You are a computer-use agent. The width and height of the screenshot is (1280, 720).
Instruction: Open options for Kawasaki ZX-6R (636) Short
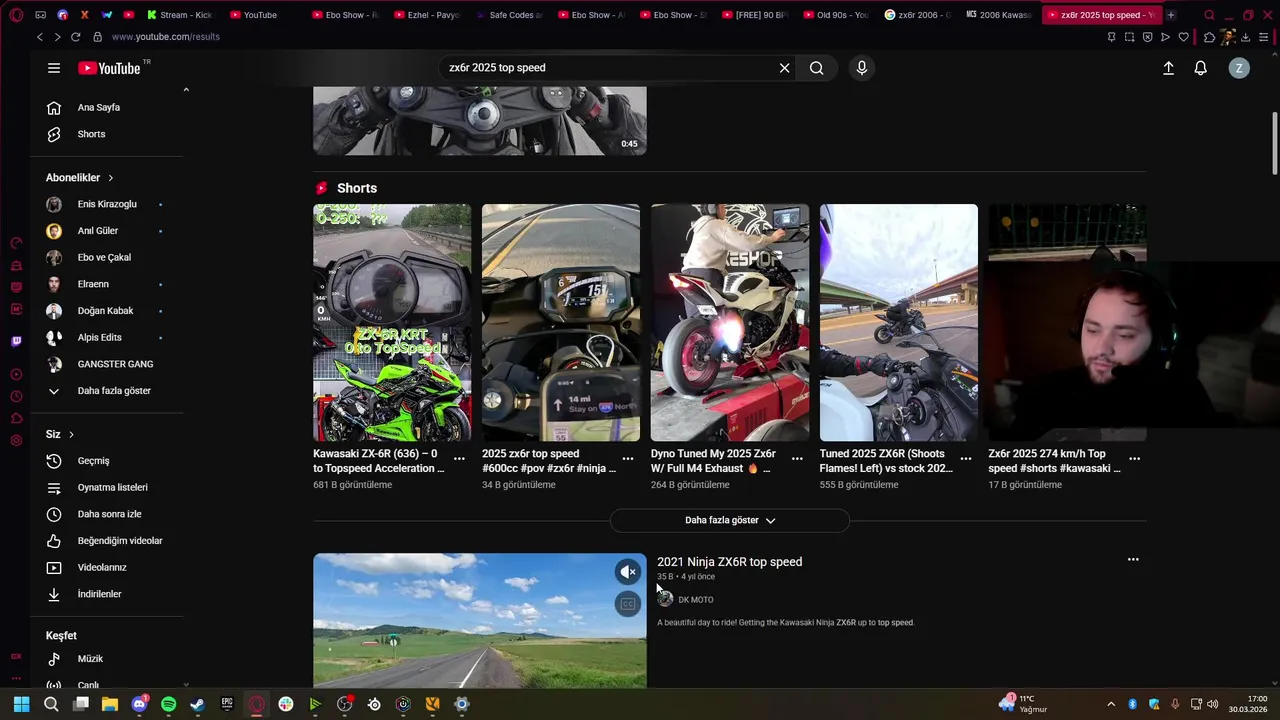click(x=459, y=459)
